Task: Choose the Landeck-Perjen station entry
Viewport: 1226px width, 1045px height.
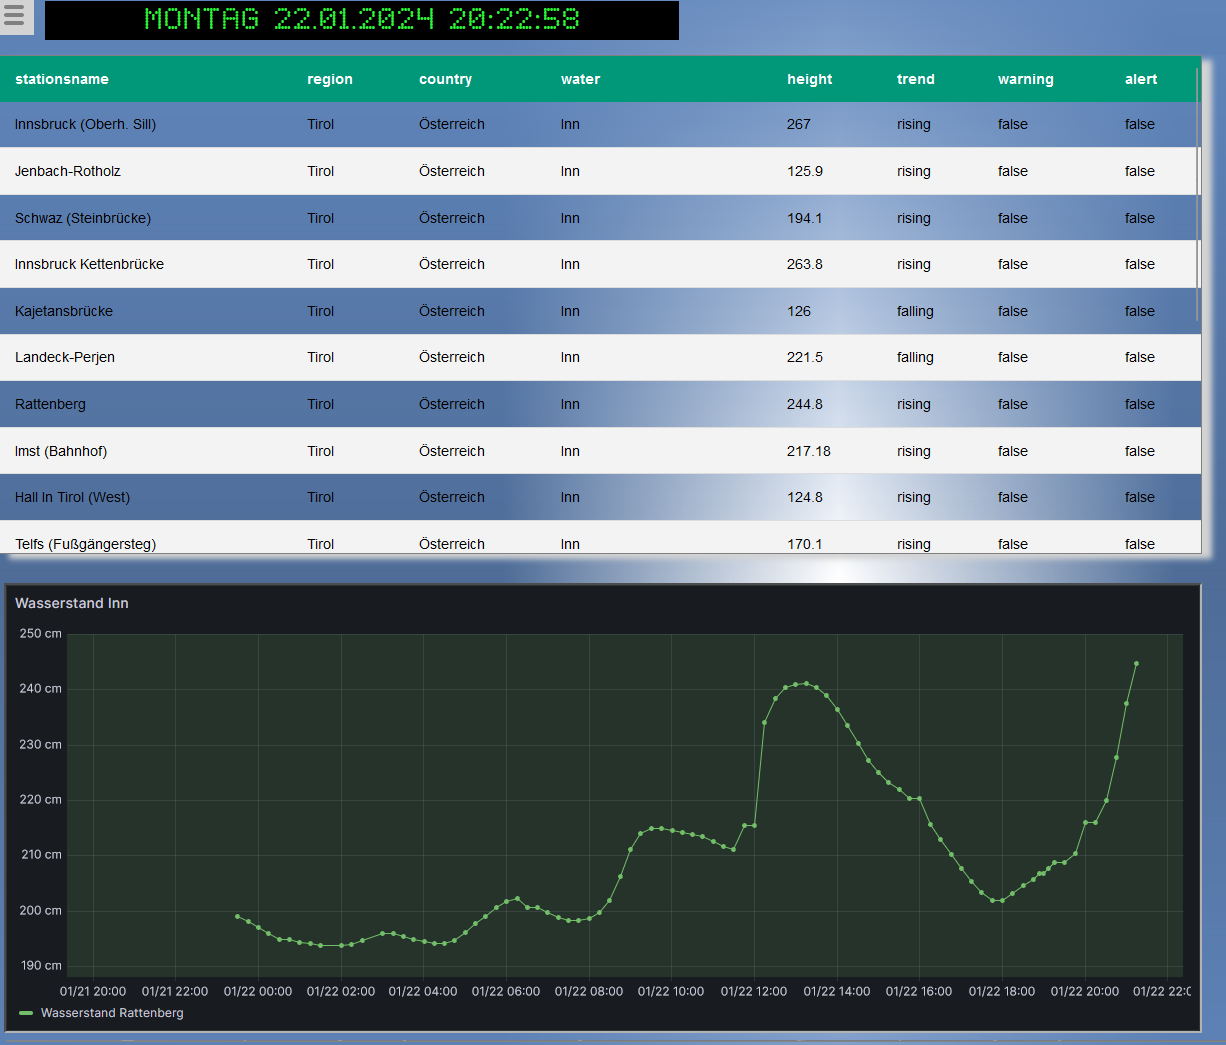Action: click(x=65, y=357)
